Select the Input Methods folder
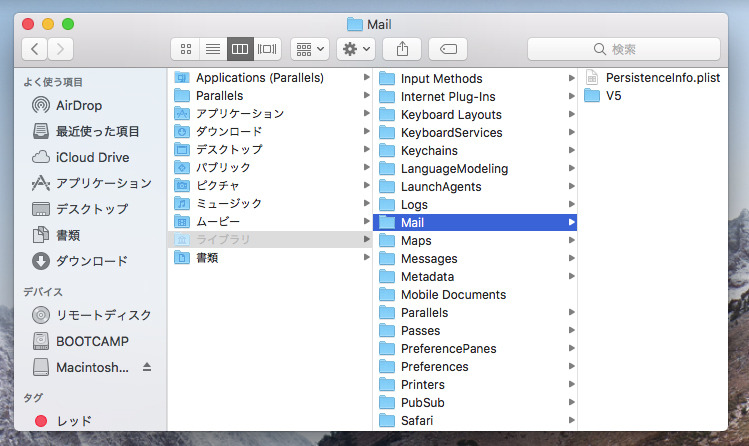The image size is (749, 446). [475, 78]
